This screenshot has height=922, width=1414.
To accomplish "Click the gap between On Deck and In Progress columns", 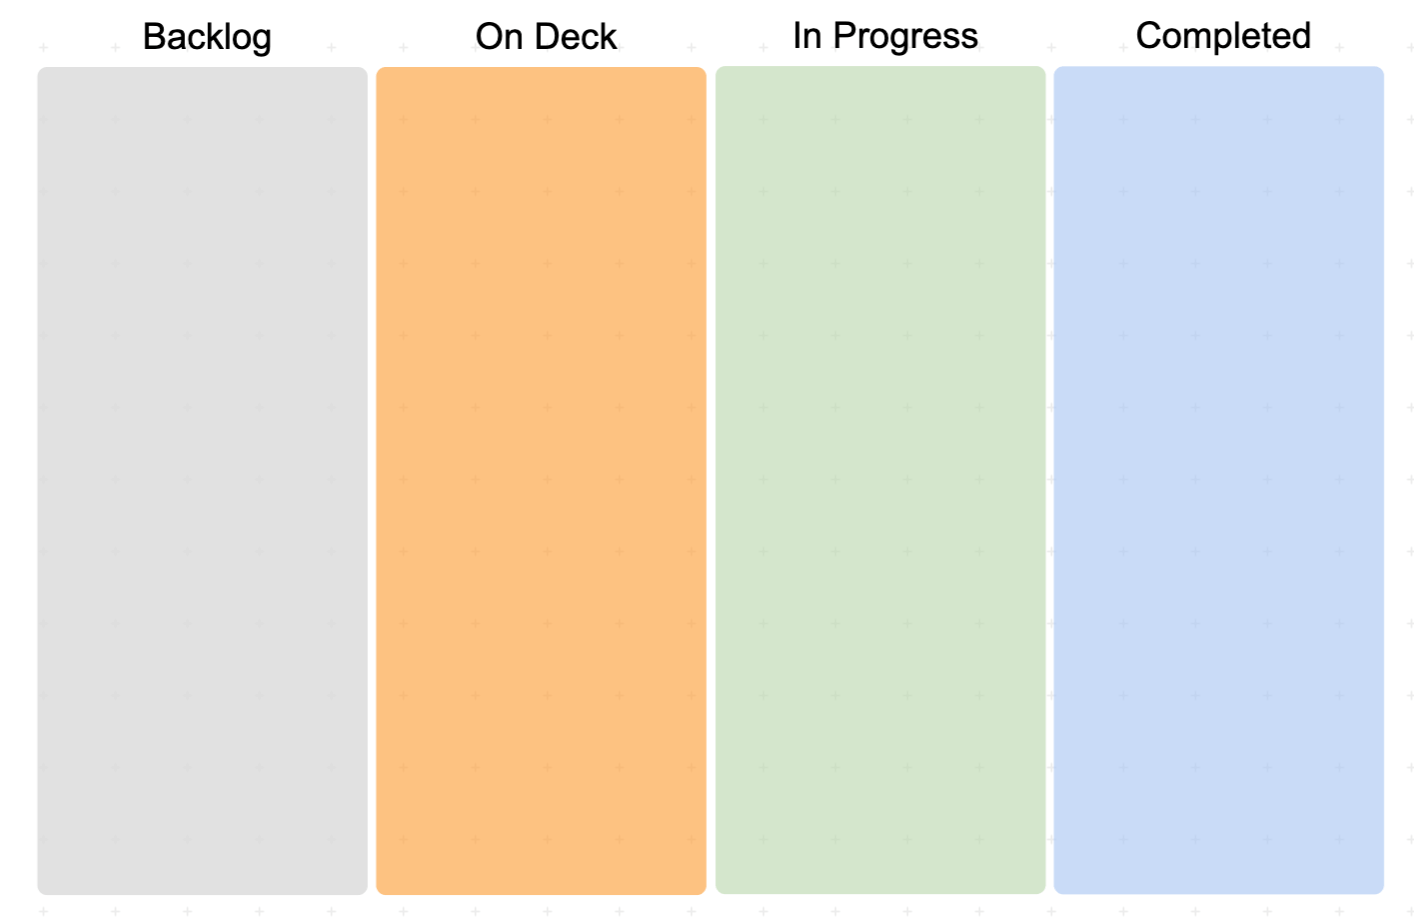I will 711,481.
